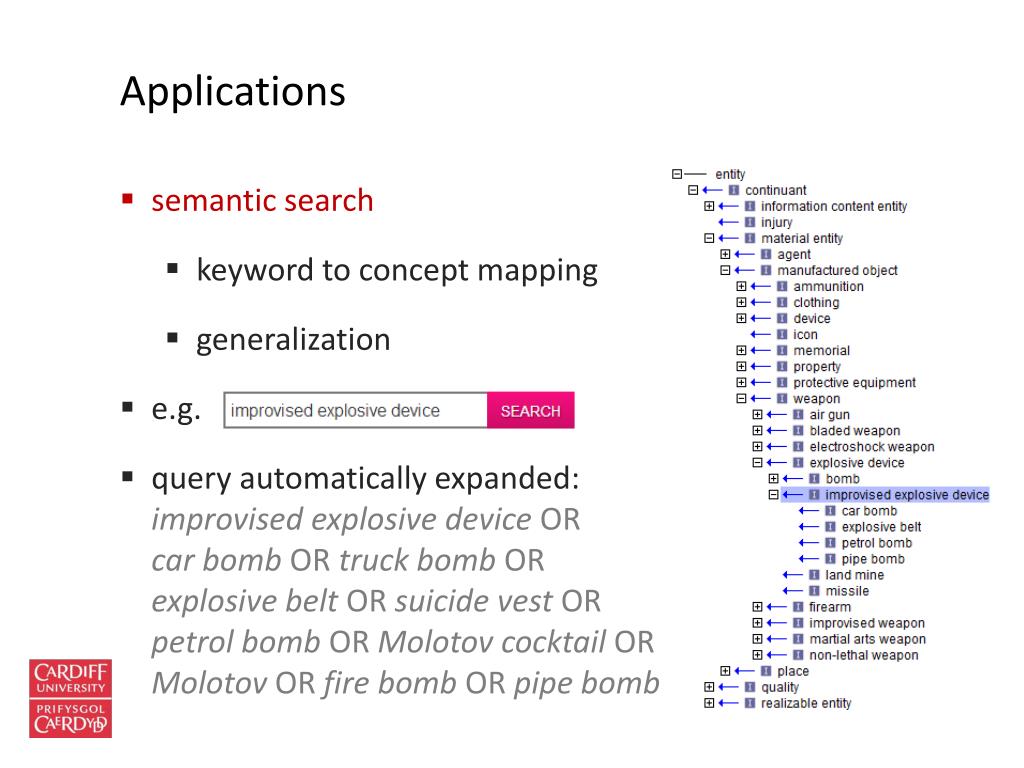Click the Cardiff University logo
Viewport: 1024px width, 768px height.
click(71, 698)
